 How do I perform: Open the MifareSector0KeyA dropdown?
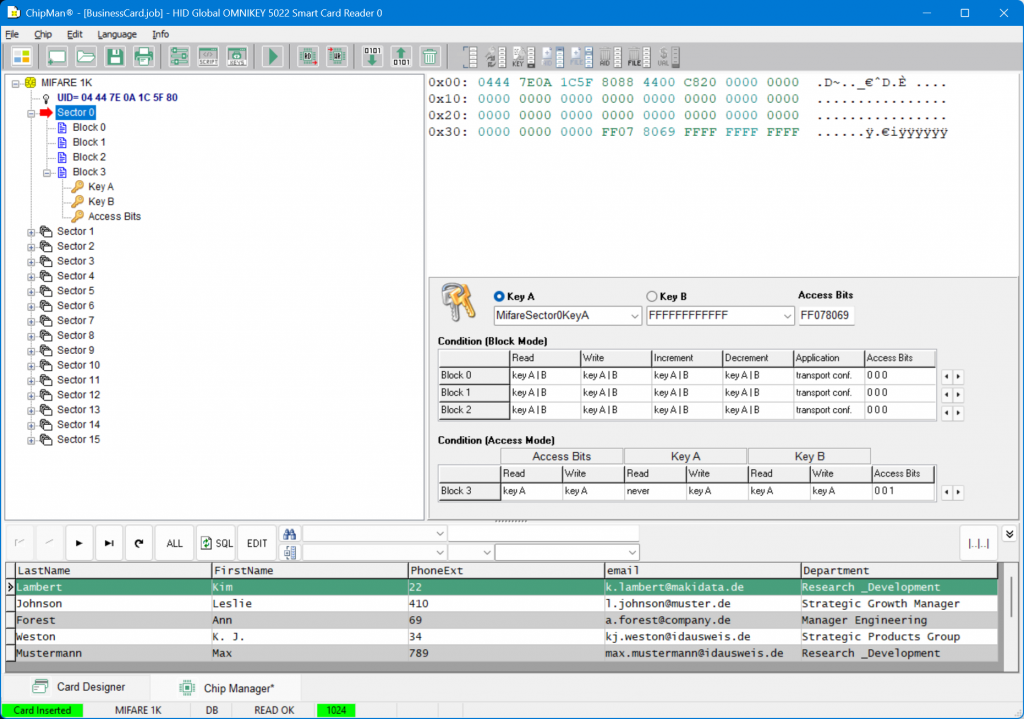[634, 316]
